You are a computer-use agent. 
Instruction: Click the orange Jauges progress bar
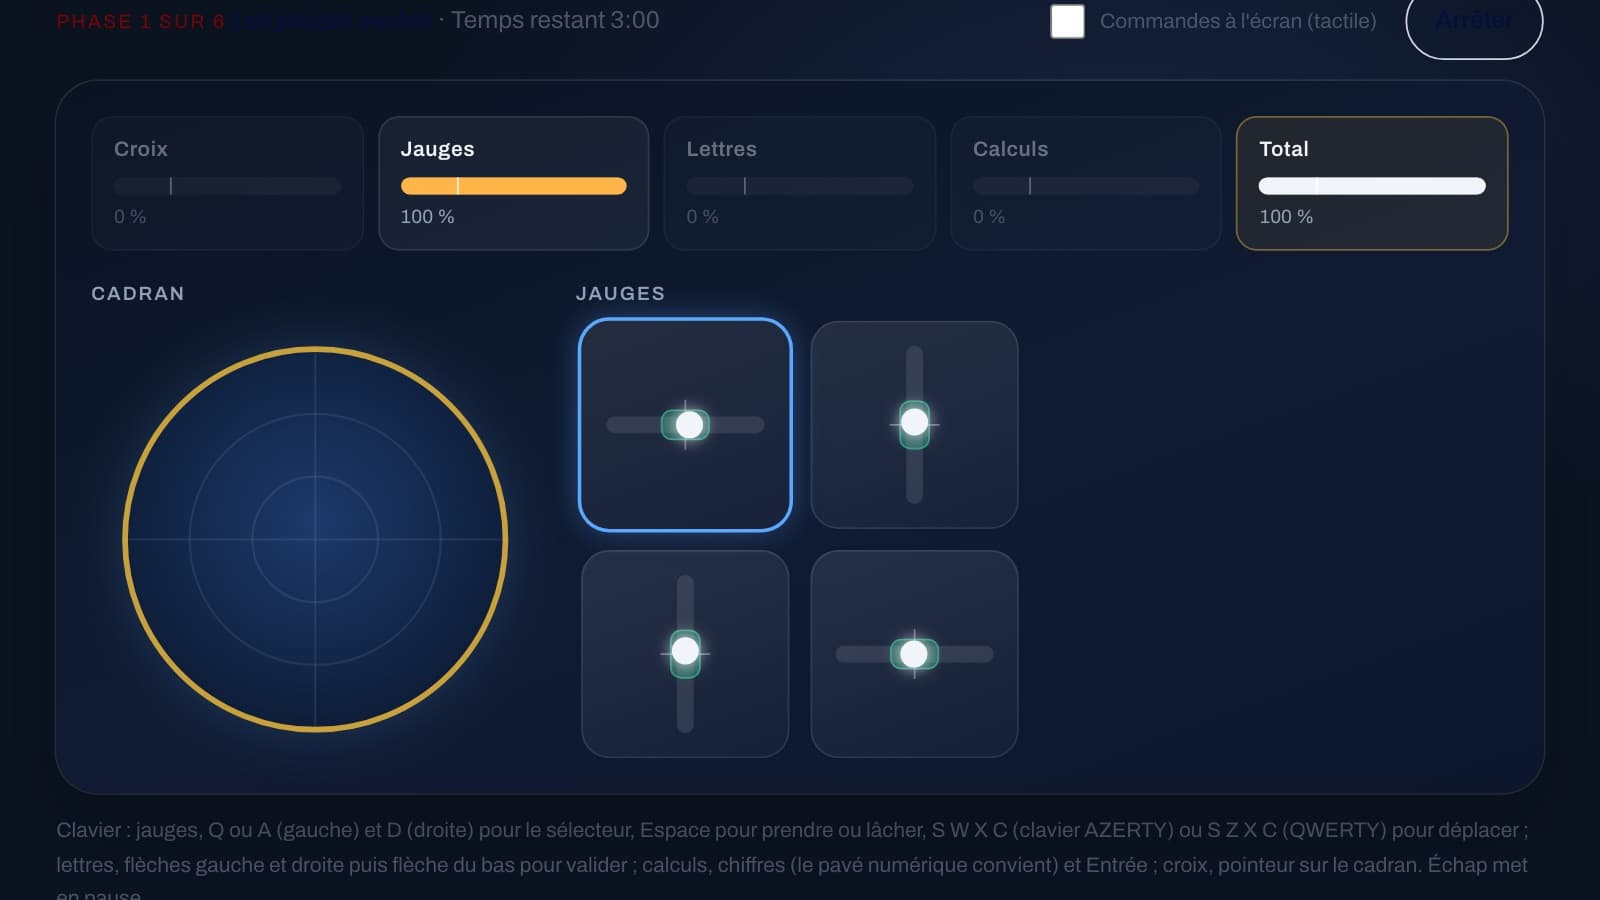pyautogui.click(x=514, y=186)
